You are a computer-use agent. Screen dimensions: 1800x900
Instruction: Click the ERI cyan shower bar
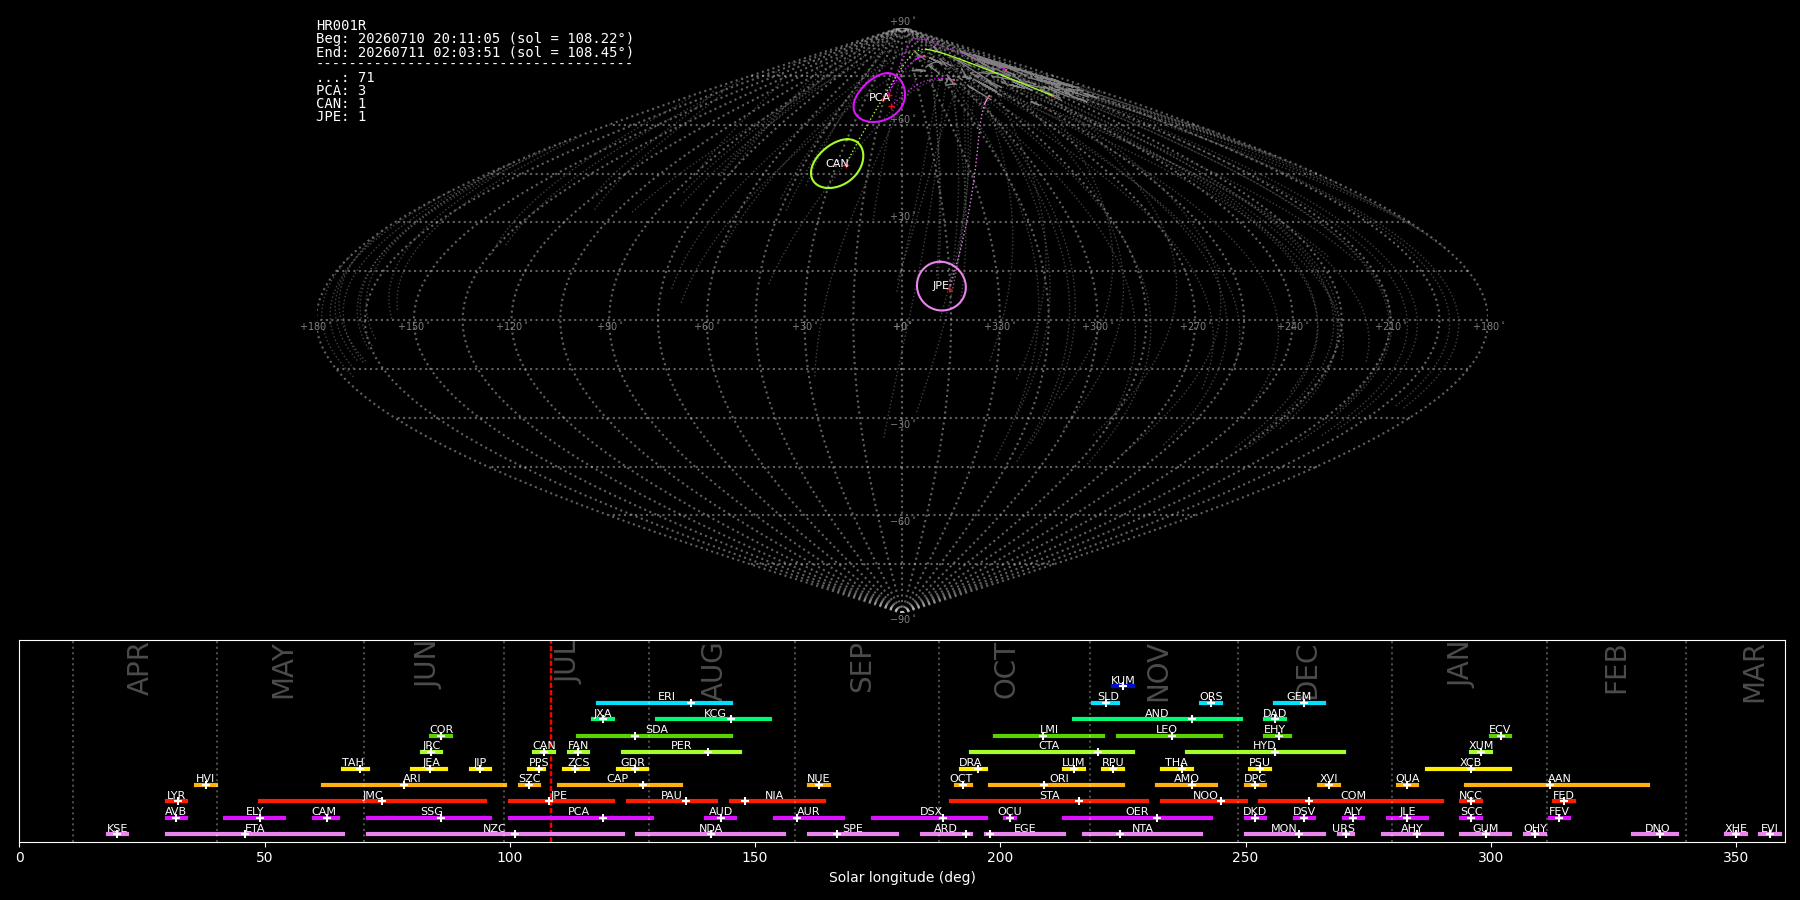coord(664,703)
